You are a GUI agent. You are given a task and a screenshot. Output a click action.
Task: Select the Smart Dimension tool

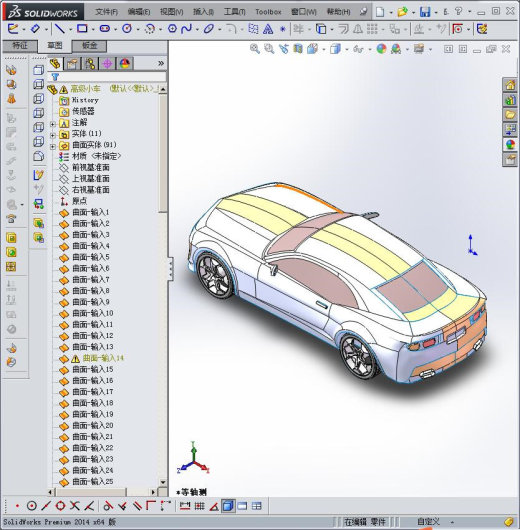tap(35, 29)
